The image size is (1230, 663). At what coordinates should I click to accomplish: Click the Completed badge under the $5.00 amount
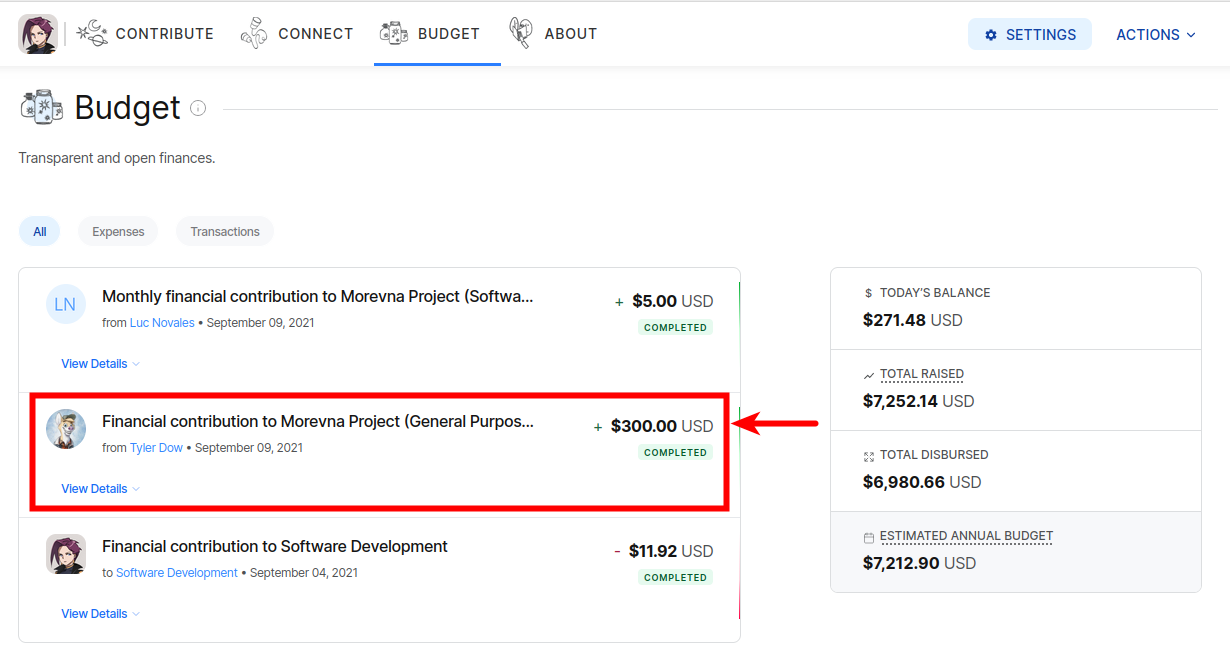pos(676,328)
